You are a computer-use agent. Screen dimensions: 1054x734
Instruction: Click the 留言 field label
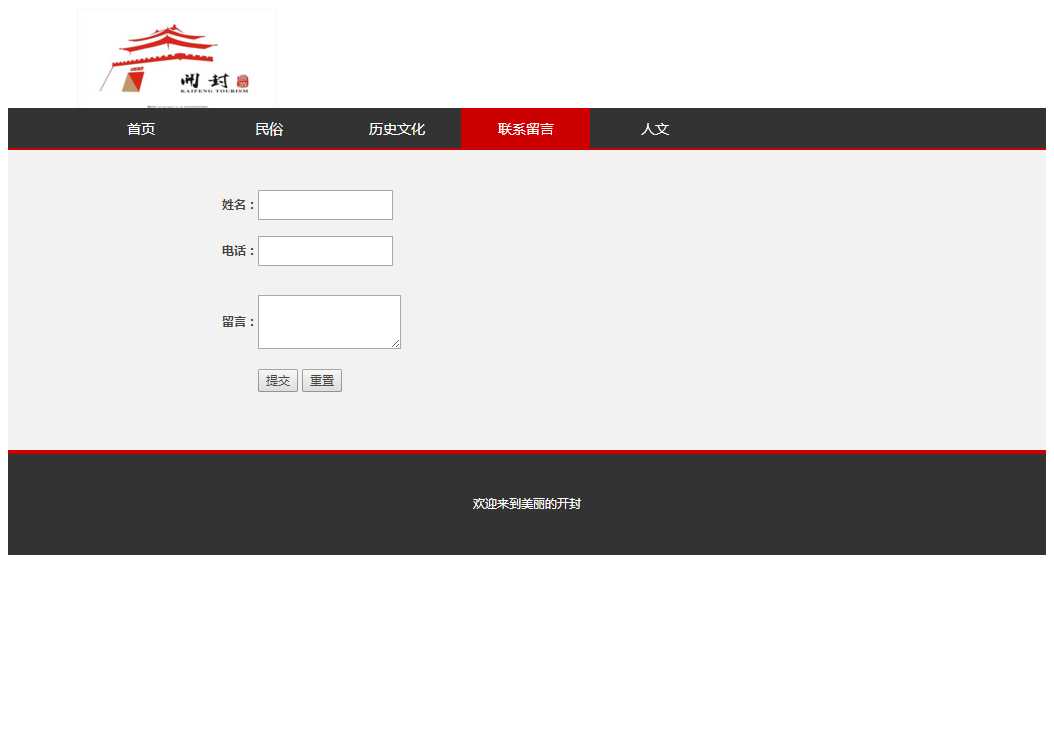pyautogui.click(x=237, y=322)
